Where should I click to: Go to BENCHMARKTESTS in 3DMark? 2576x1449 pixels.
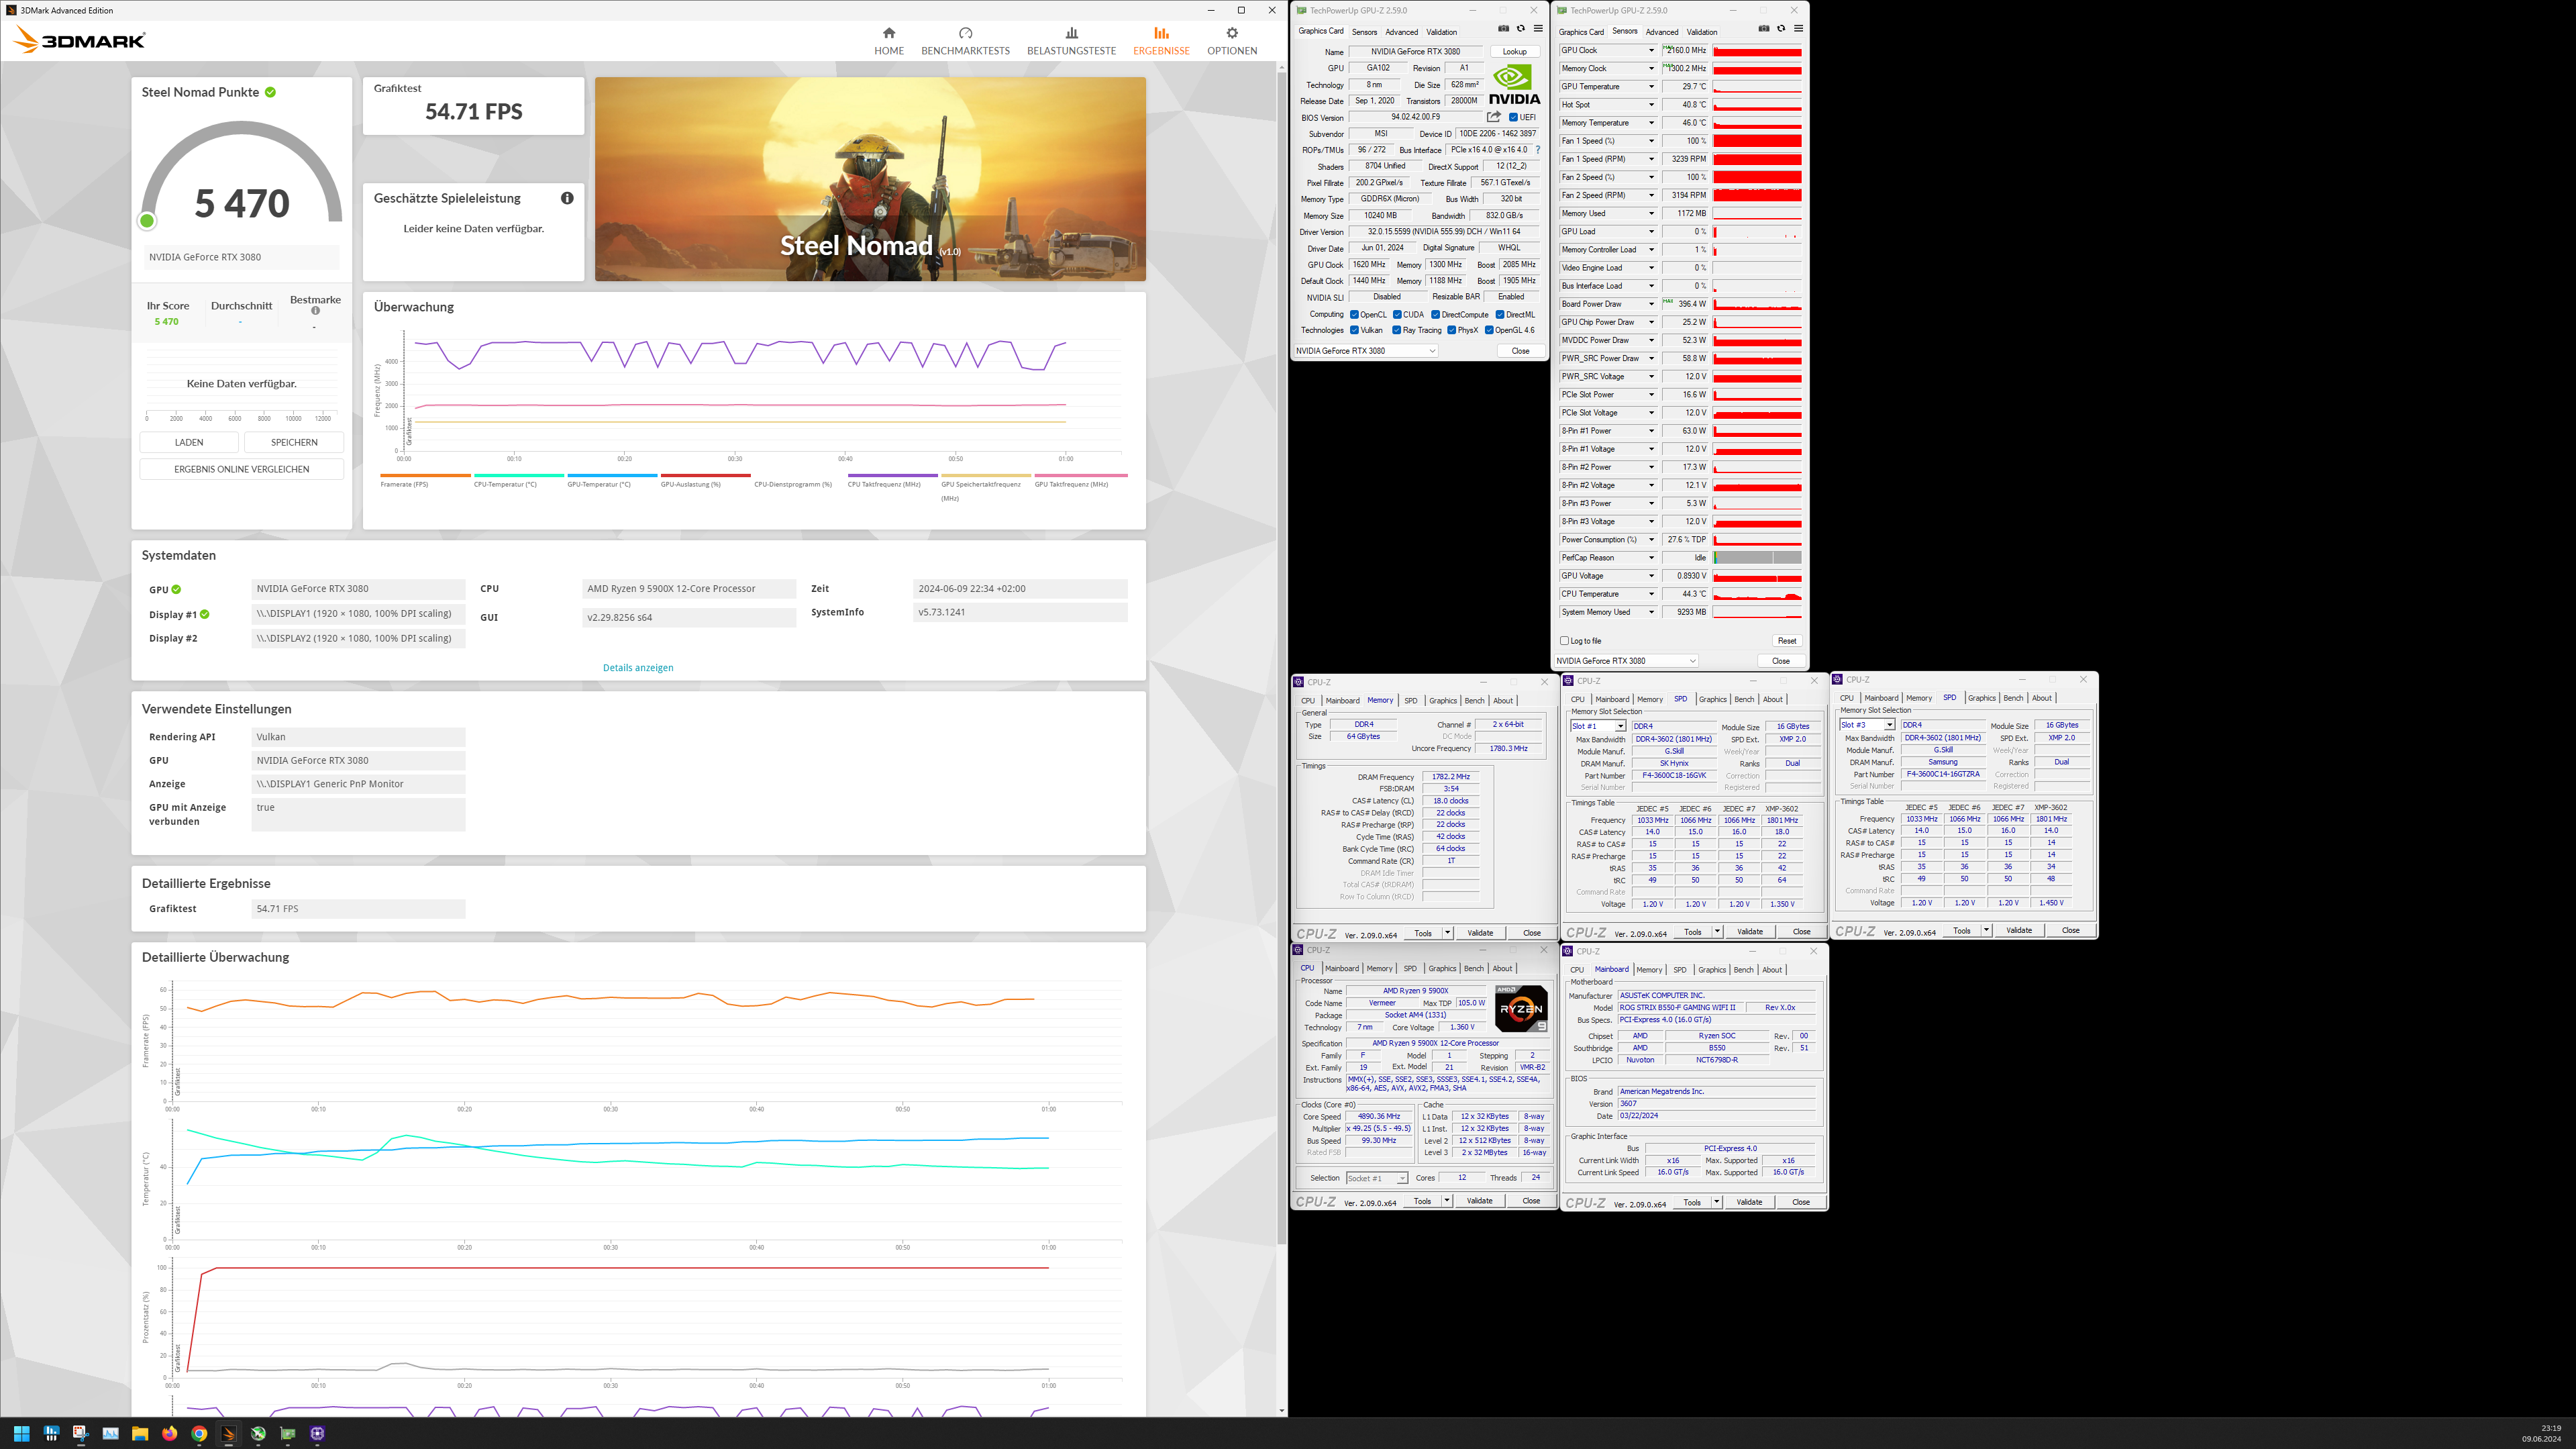965,41
